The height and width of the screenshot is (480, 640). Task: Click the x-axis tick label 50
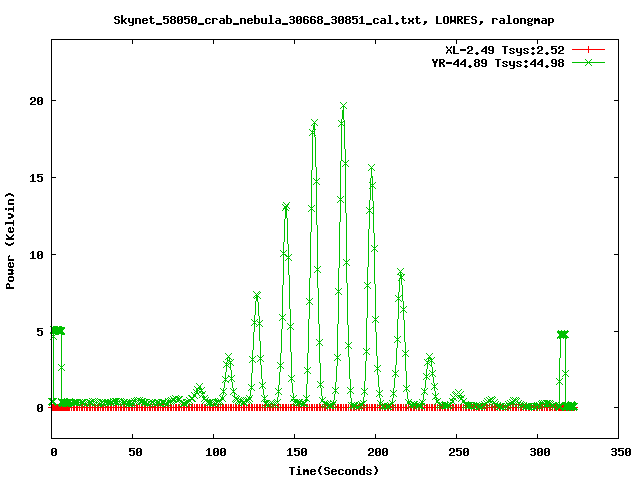(135, 452)
